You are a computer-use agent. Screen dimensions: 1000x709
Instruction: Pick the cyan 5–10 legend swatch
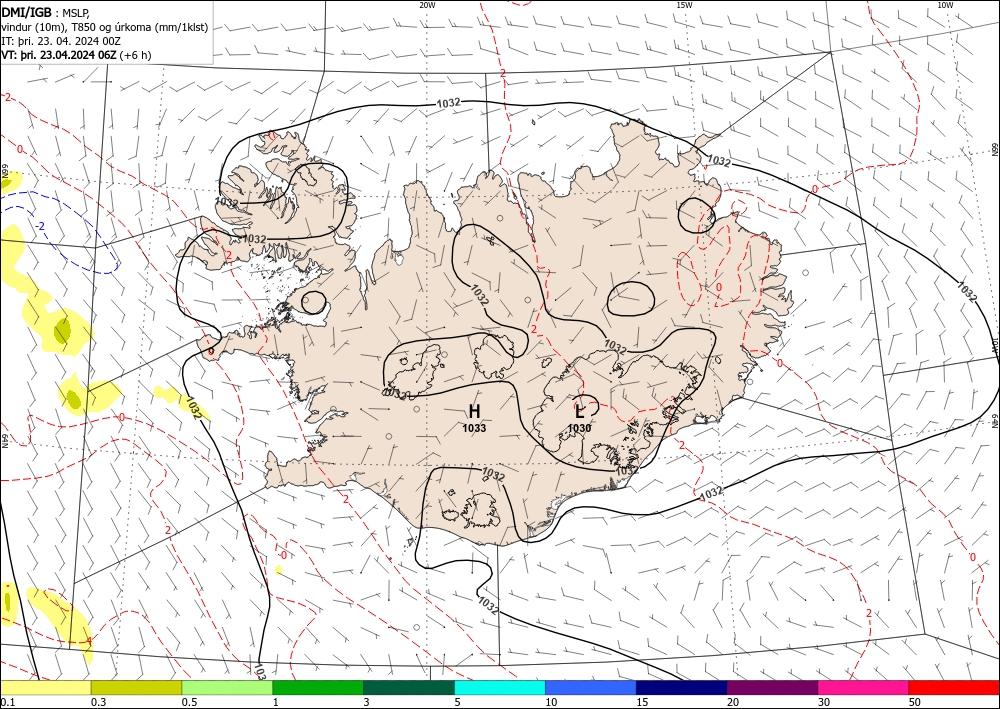(500, 687)
